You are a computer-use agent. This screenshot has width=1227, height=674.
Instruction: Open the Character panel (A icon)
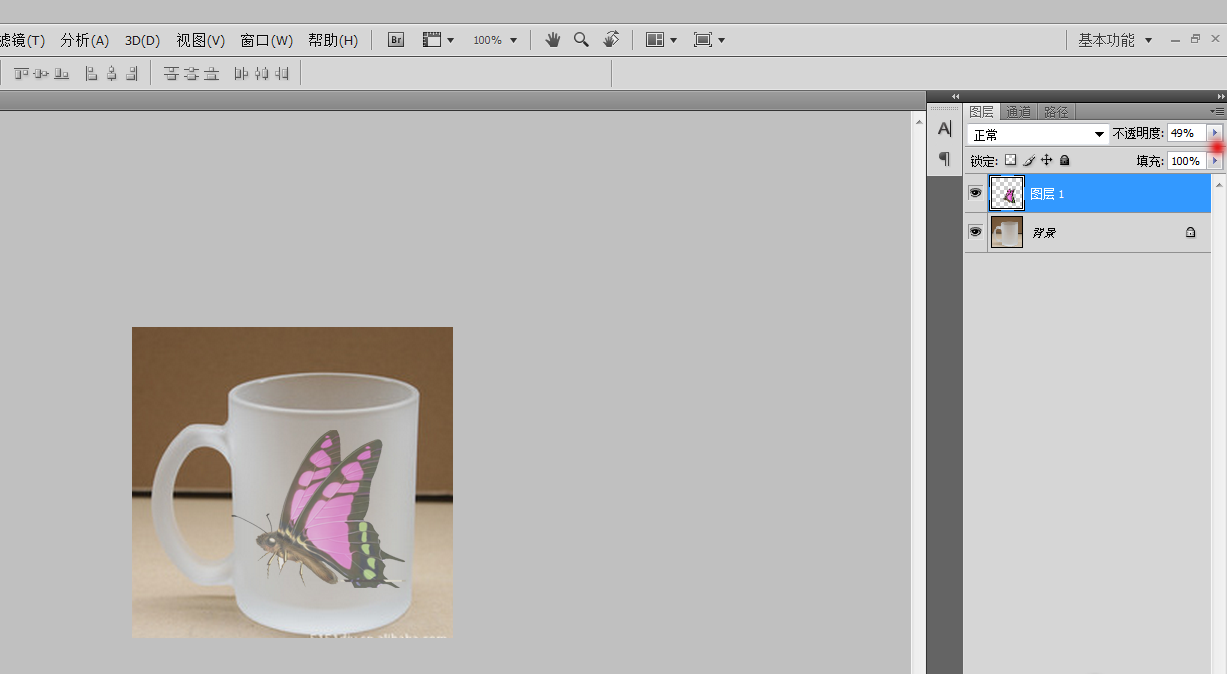pos(944,129)
